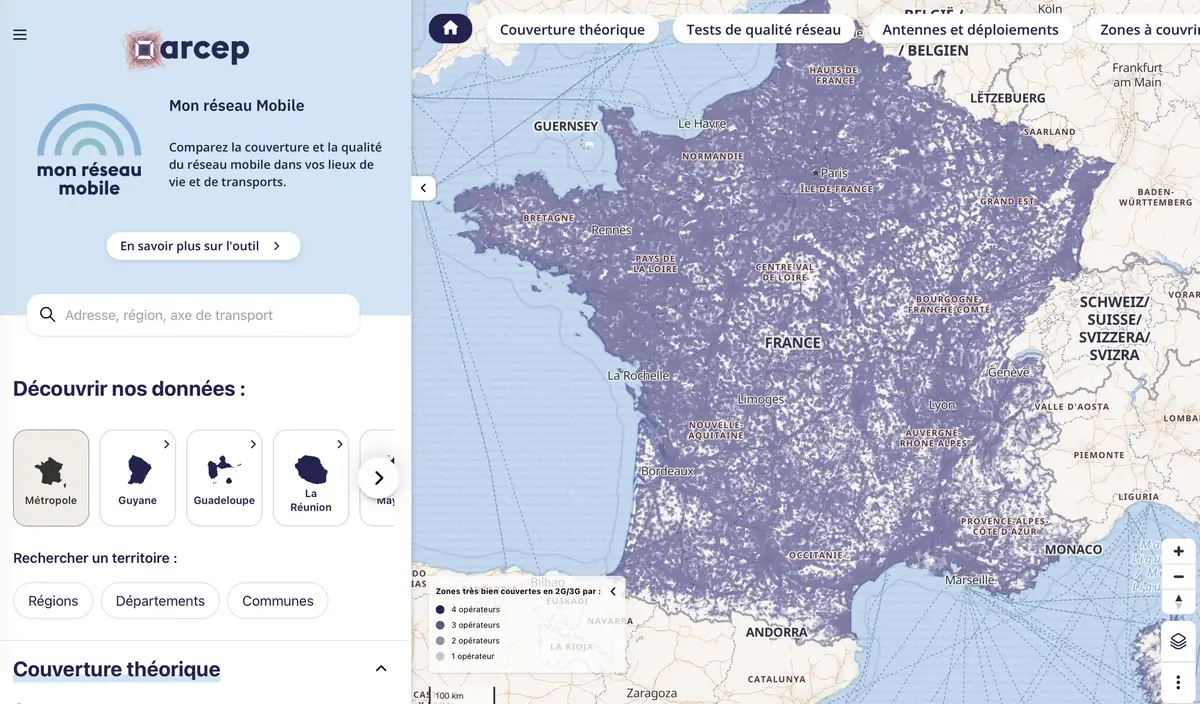Viewport: 1200px width, 704px height.
Task: Open the Couverture théorique tab
Action: (x=572, y=29)
